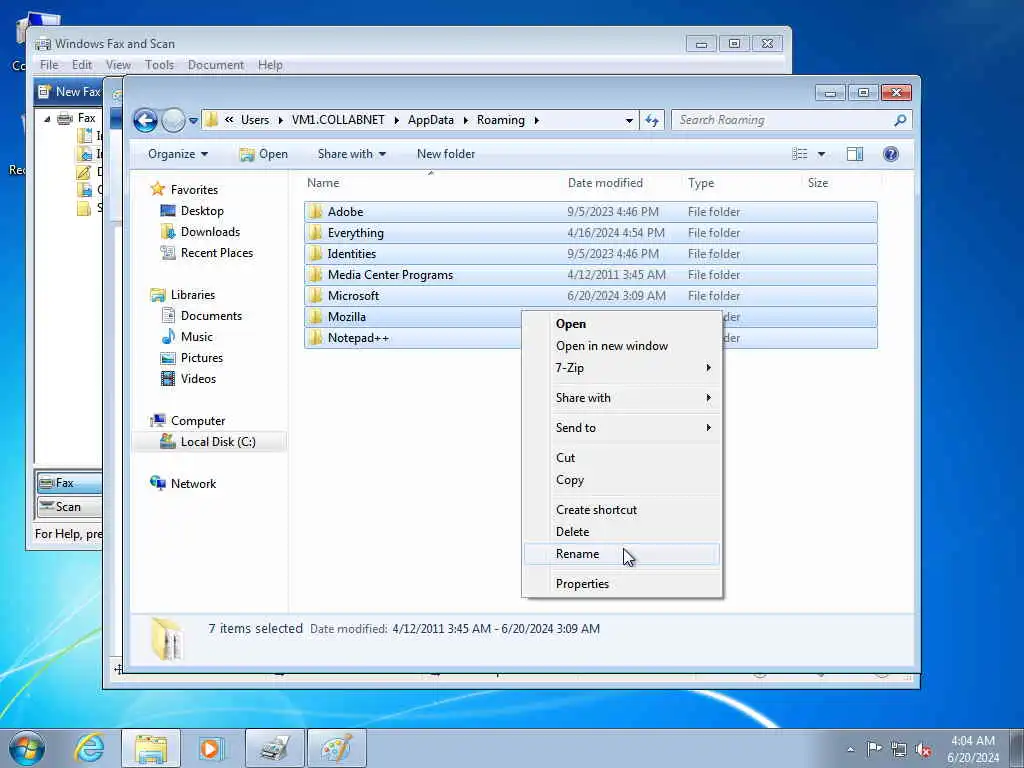Choose Copy in the context menu

pyautogui.click(x=622, y=480)
